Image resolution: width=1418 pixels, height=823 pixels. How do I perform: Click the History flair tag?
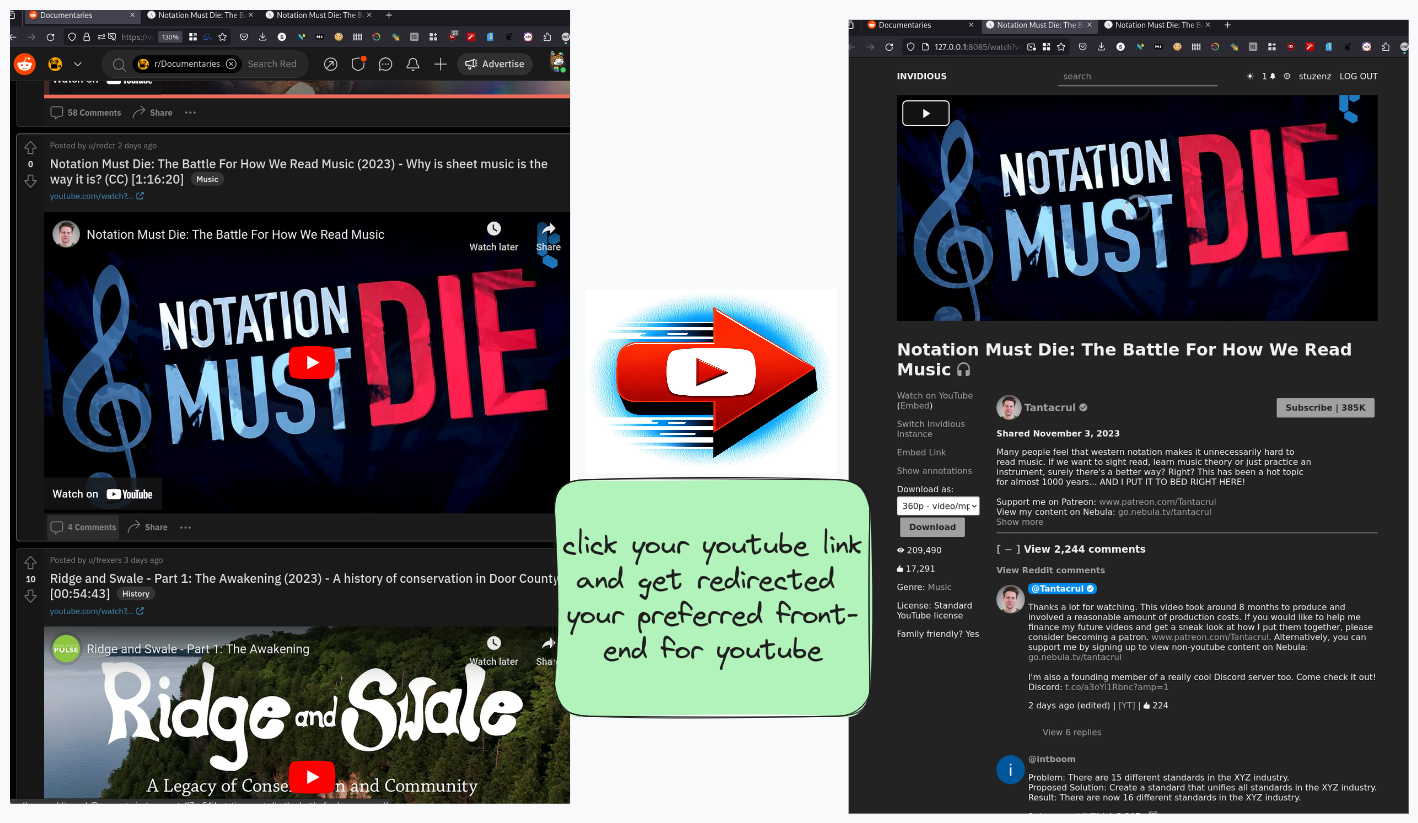[136, 594]
